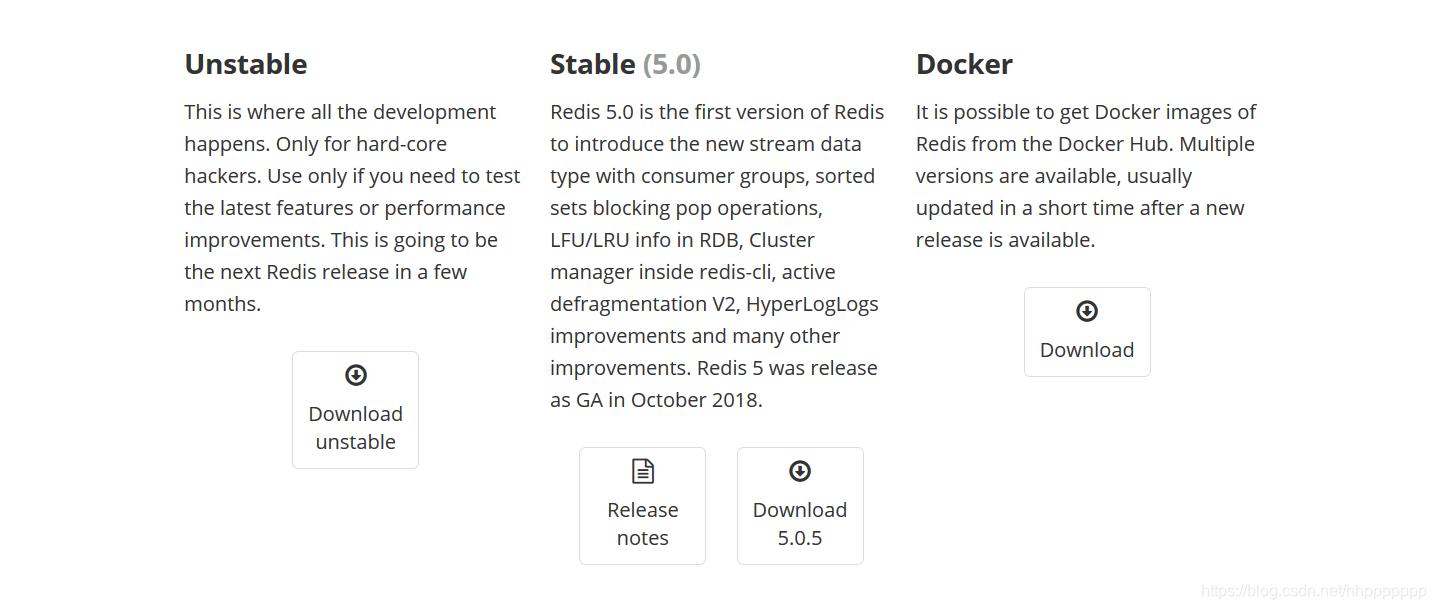The height and width of the screenshot is (609, 1436).
Task: Select the "Unstable" section heading
Action: pos(246,64)
